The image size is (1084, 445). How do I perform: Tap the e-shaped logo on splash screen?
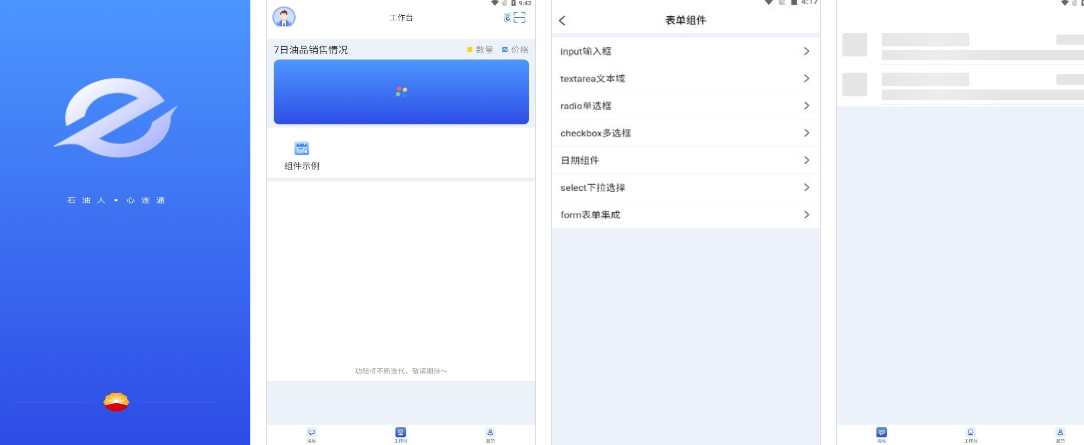click(x=116, y=117)
